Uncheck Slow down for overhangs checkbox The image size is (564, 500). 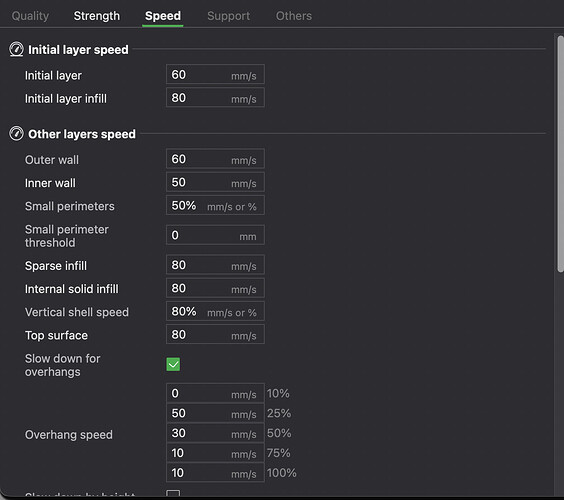pyautogui.click(x=173, y=364)
